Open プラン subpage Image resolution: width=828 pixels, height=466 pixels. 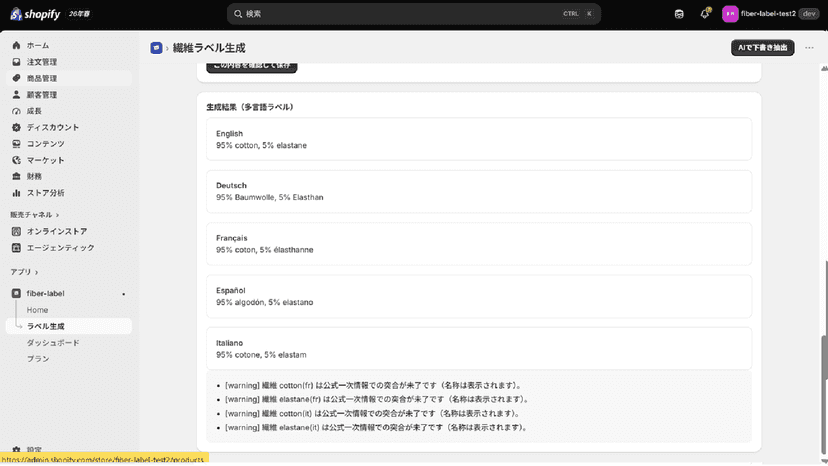[x=38, y=359]
